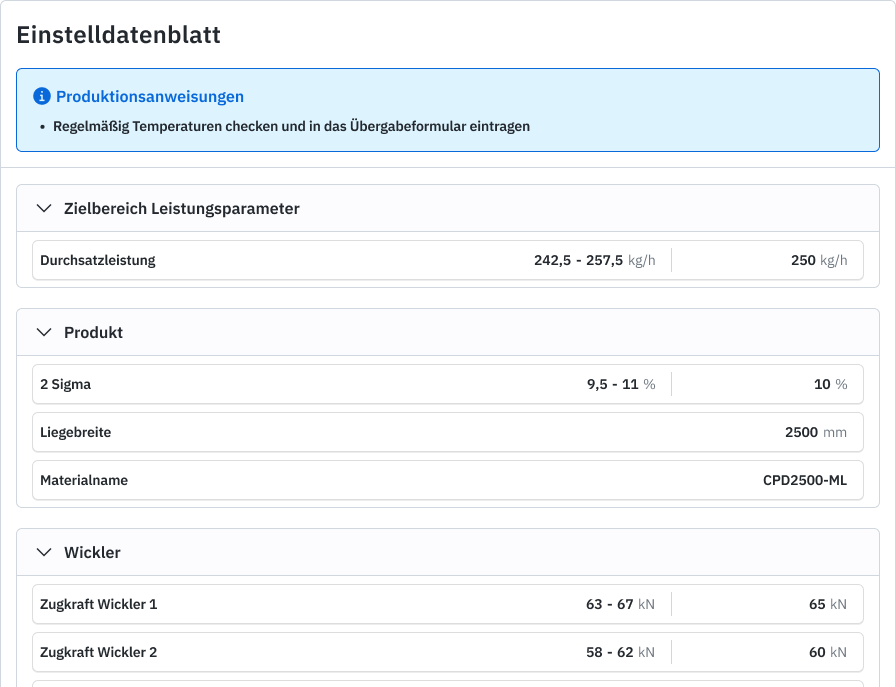
Task: Click the 60 kN Wickler 2 target value
Action: (827, 653)
